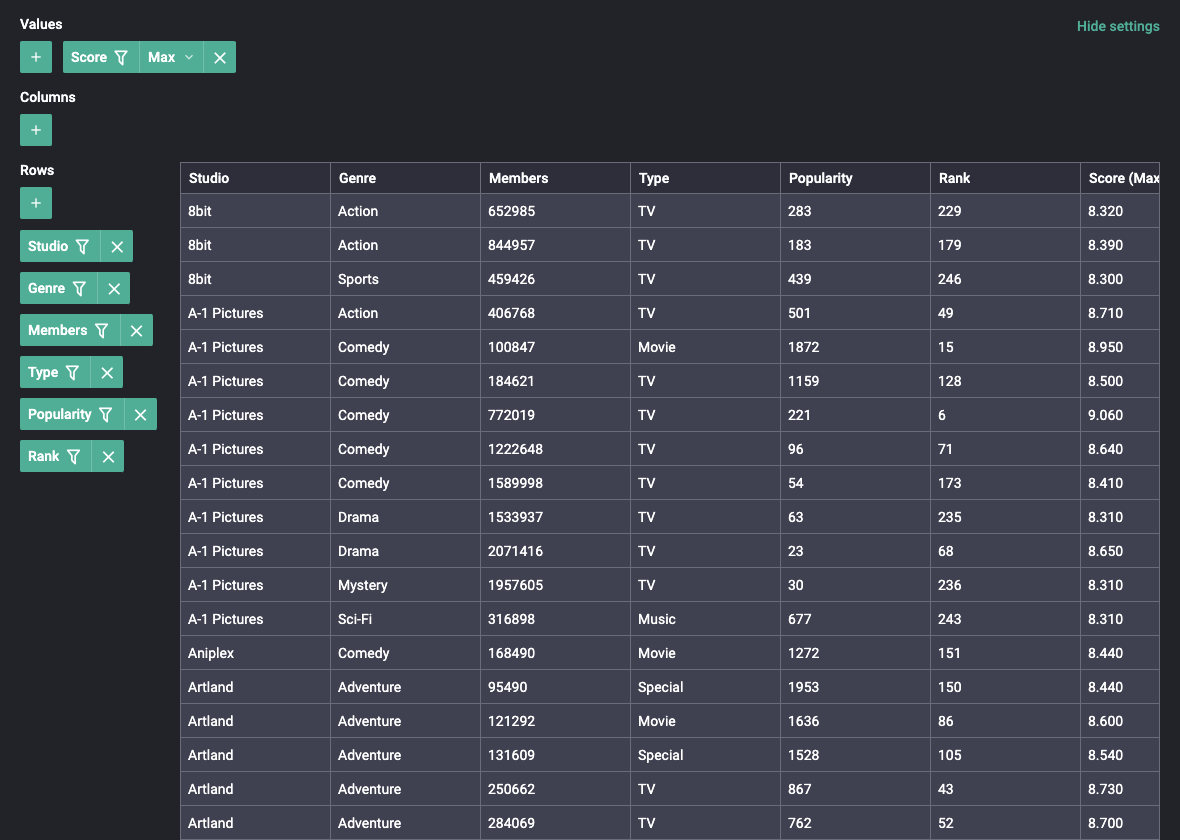The image size is (1180, 840).
Task: Click the Studio column header
Action: 209,178
